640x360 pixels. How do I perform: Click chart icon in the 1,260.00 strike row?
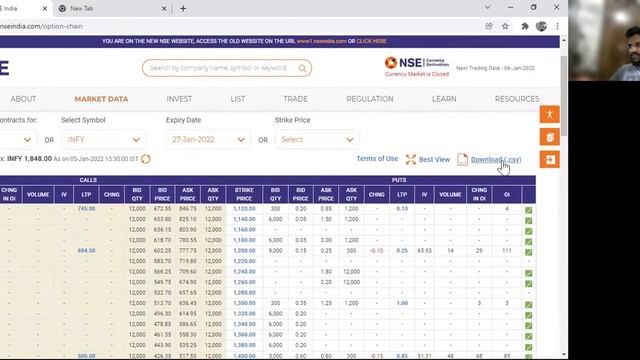(529, 284)
